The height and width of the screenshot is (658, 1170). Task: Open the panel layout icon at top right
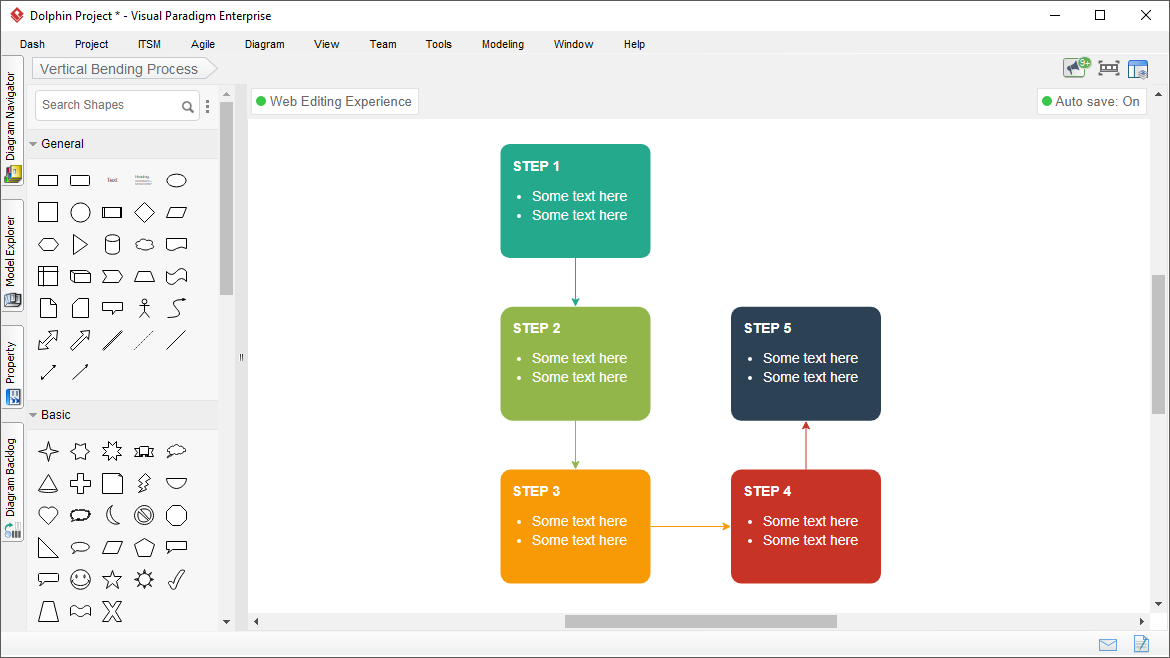click(x=1138, y=69)
